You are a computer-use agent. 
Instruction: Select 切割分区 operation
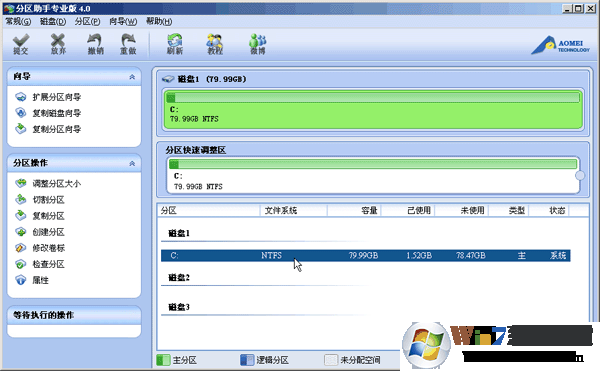48,200
